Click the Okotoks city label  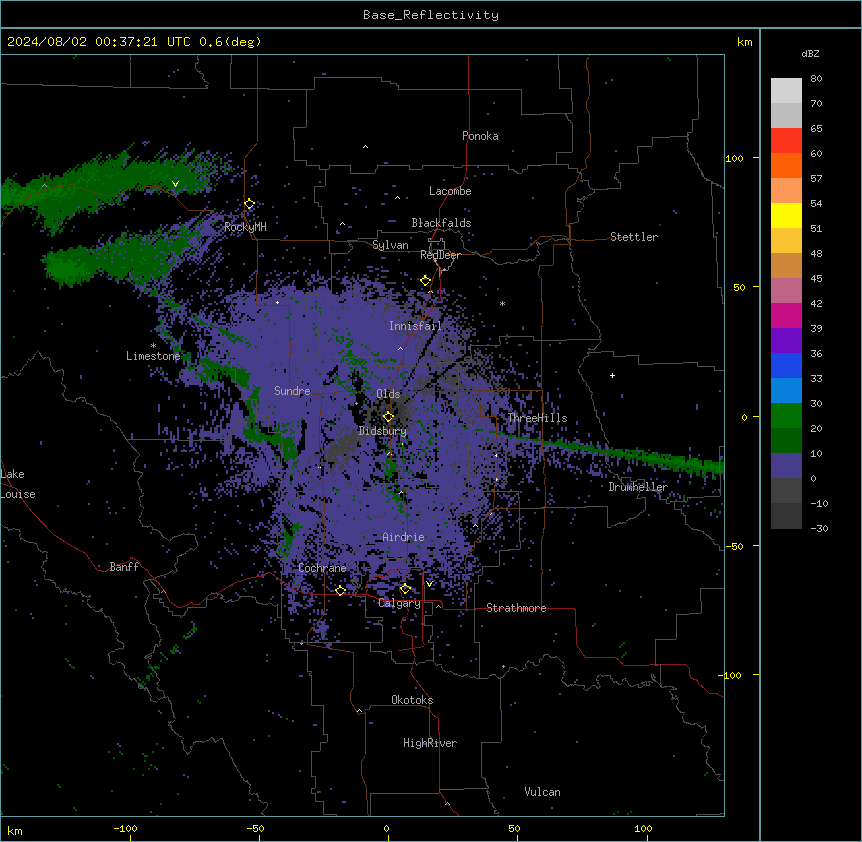(x=412, y=700)
